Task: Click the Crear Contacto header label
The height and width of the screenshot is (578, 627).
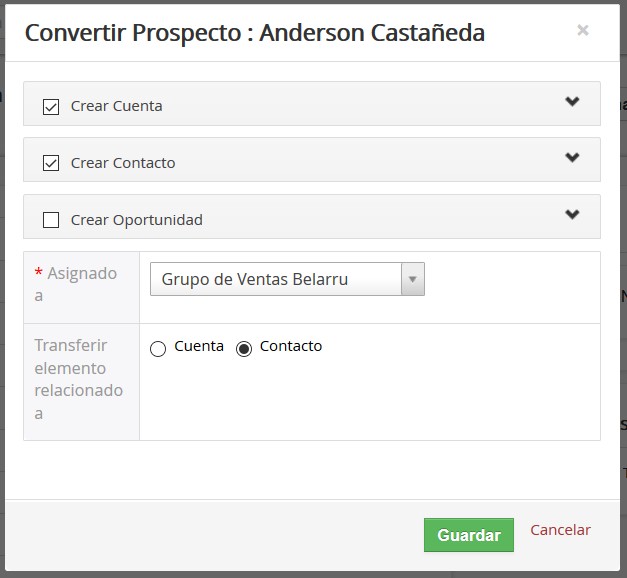Action: 123,163
